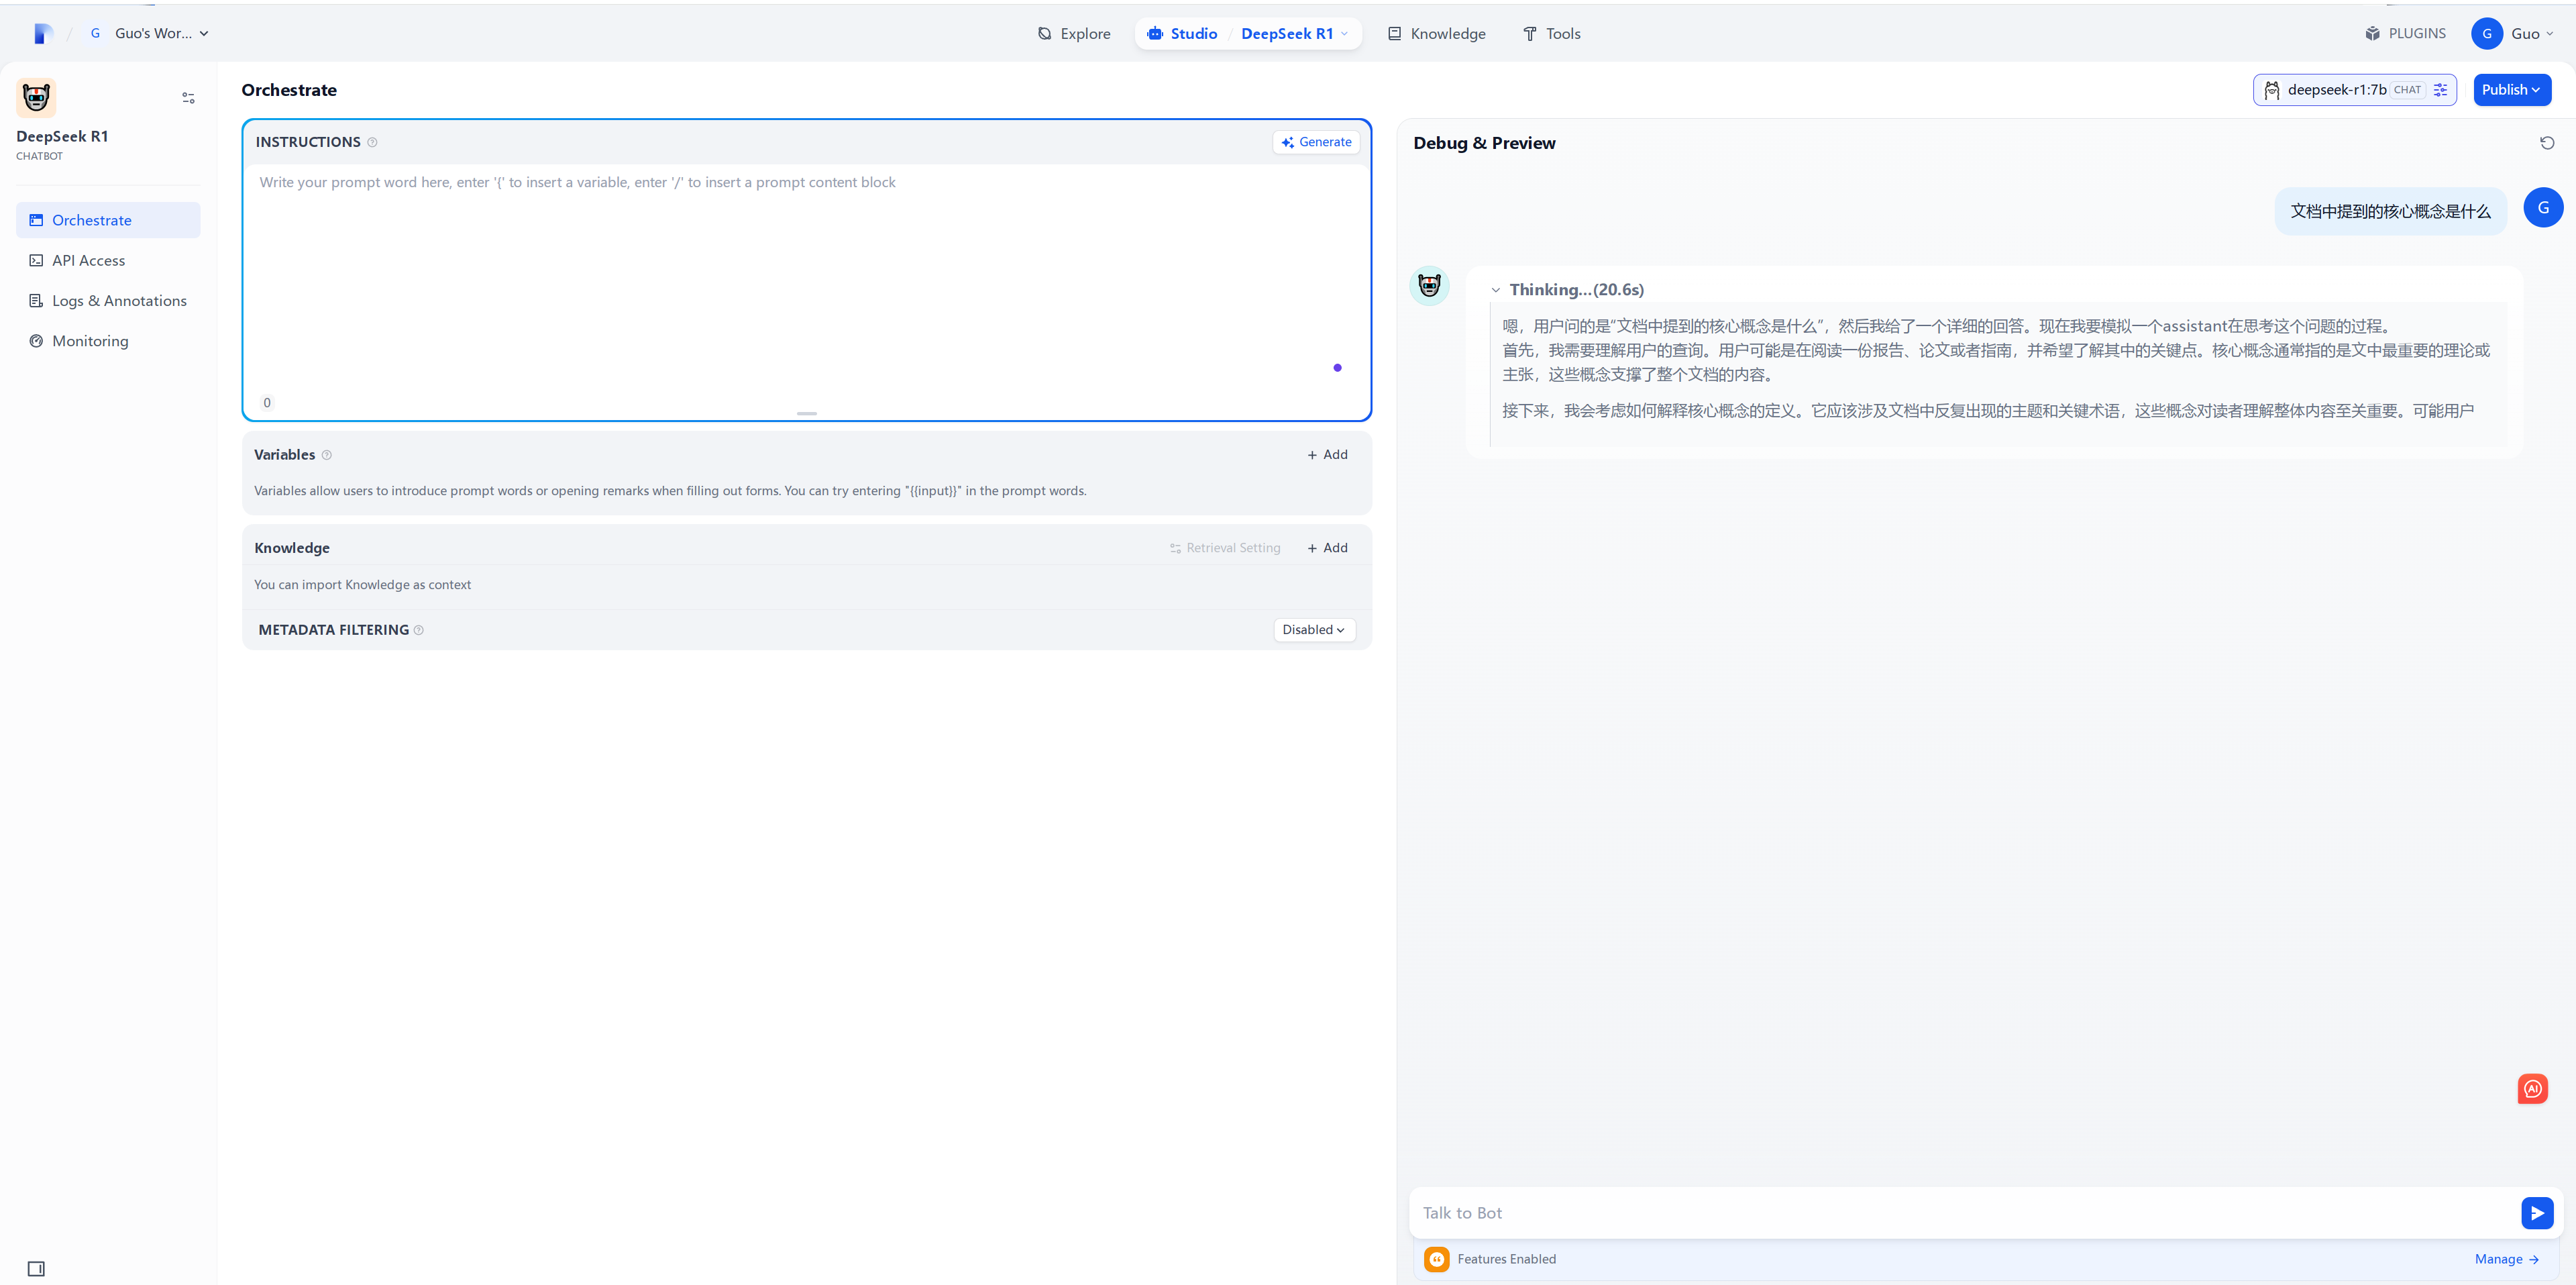Click the Generate prompt button
Image resolution: width=2576 pixels, height=1285 pixels.
coord(1316,142)
